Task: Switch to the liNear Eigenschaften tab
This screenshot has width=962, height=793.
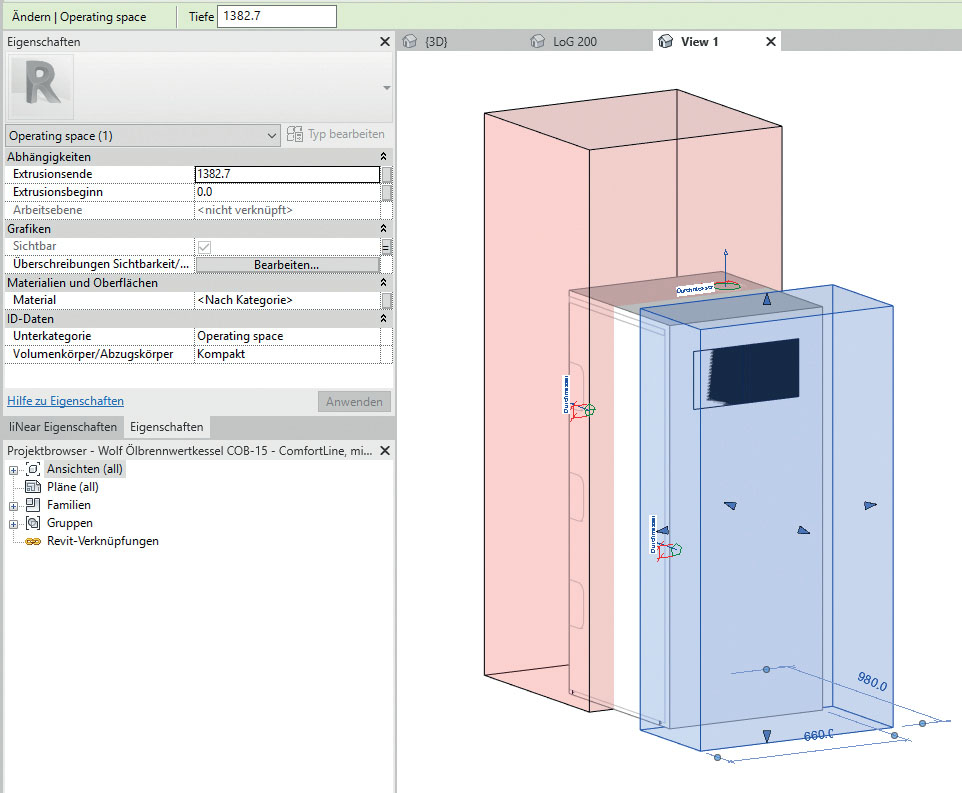Action: (x=63, y=427)
